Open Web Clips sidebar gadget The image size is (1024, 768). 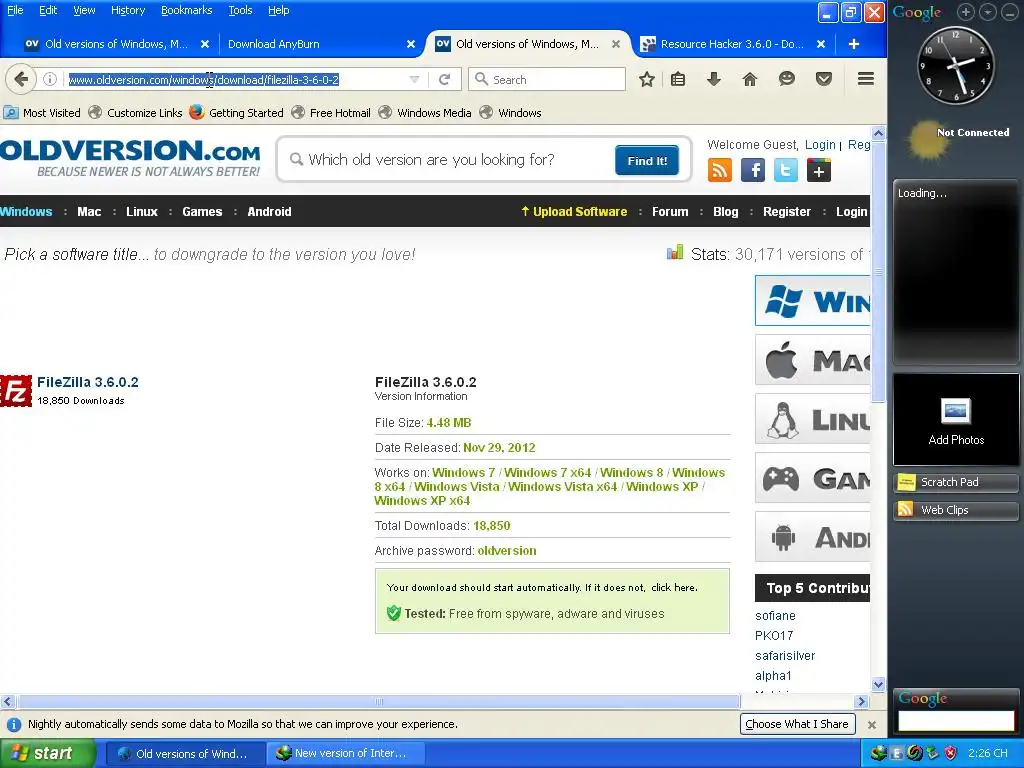click(x=955, y=510)
